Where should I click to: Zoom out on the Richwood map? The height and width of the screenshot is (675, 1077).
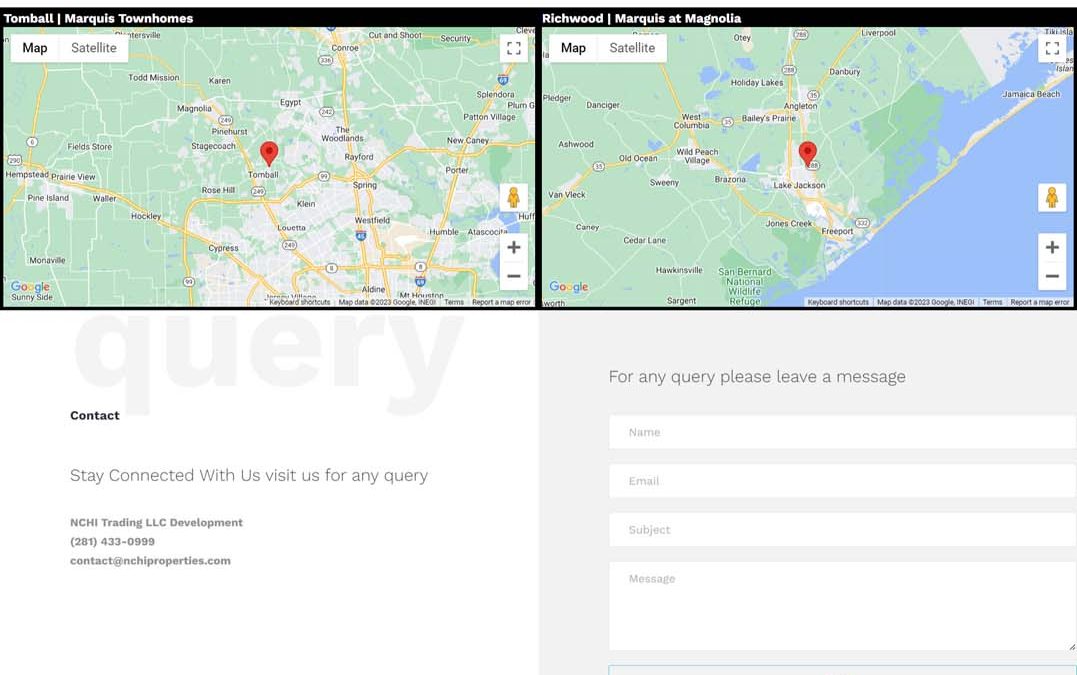1052,276
